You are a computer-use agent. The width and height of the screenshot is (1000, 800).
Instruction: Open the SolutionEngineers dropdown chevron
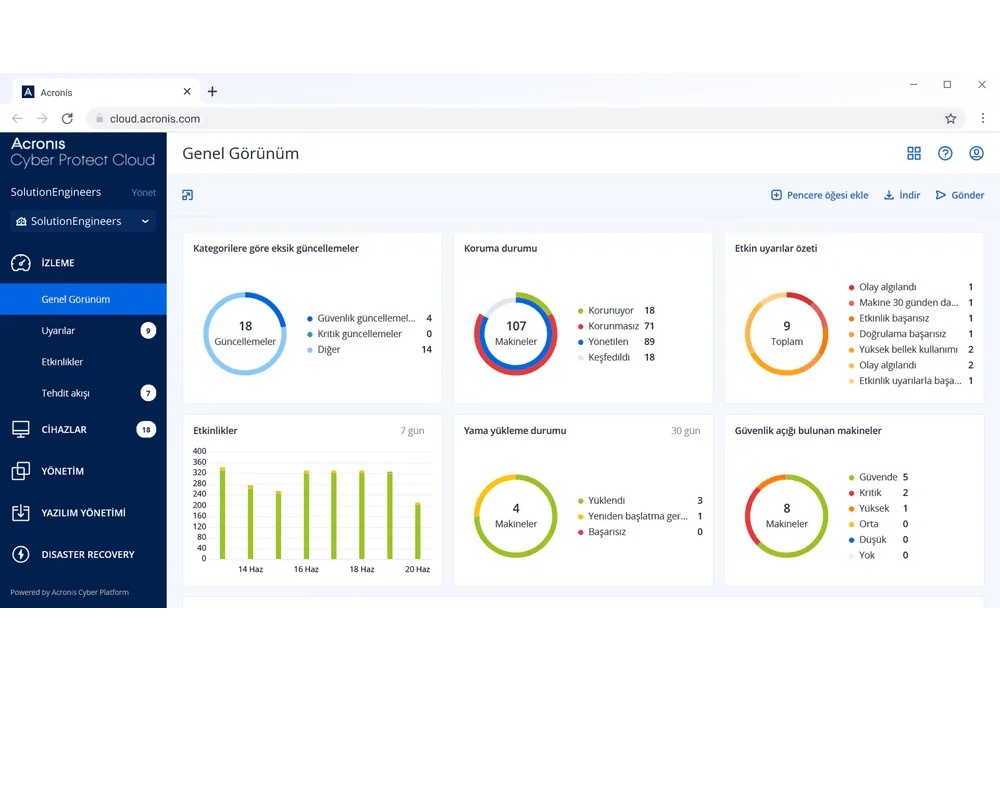(x=145, y=221)
